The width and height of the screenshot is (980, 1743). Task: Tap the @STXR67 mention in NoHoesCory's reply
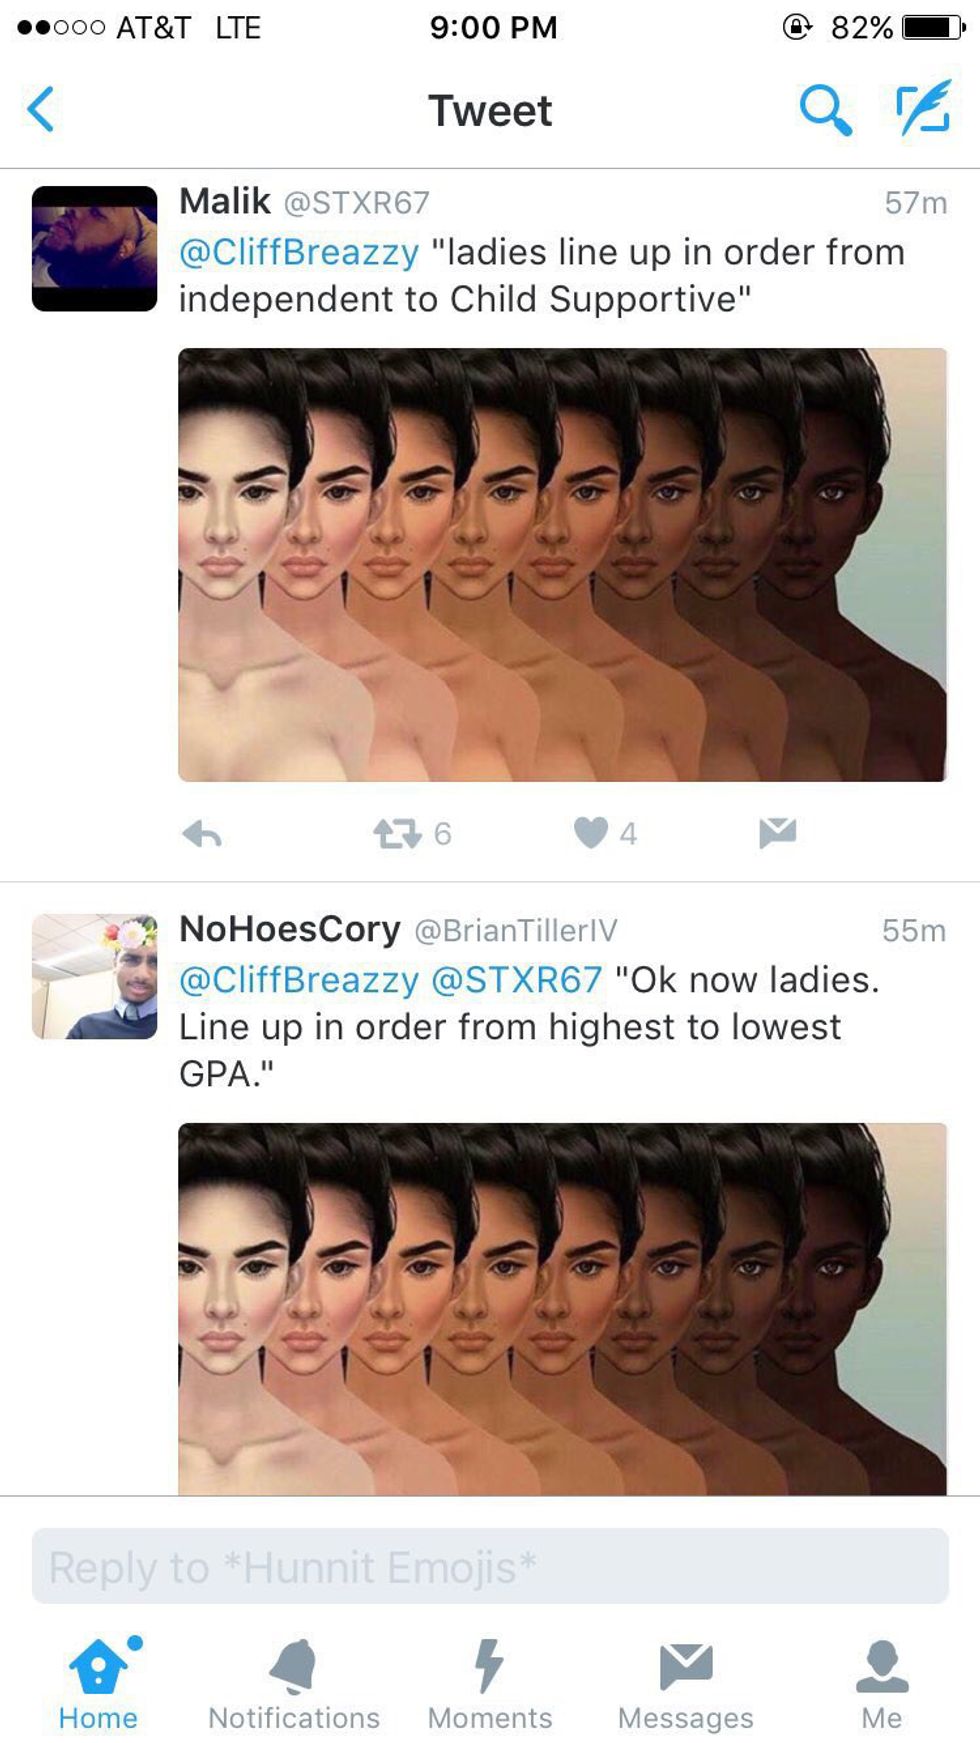(x=517, y=980)
